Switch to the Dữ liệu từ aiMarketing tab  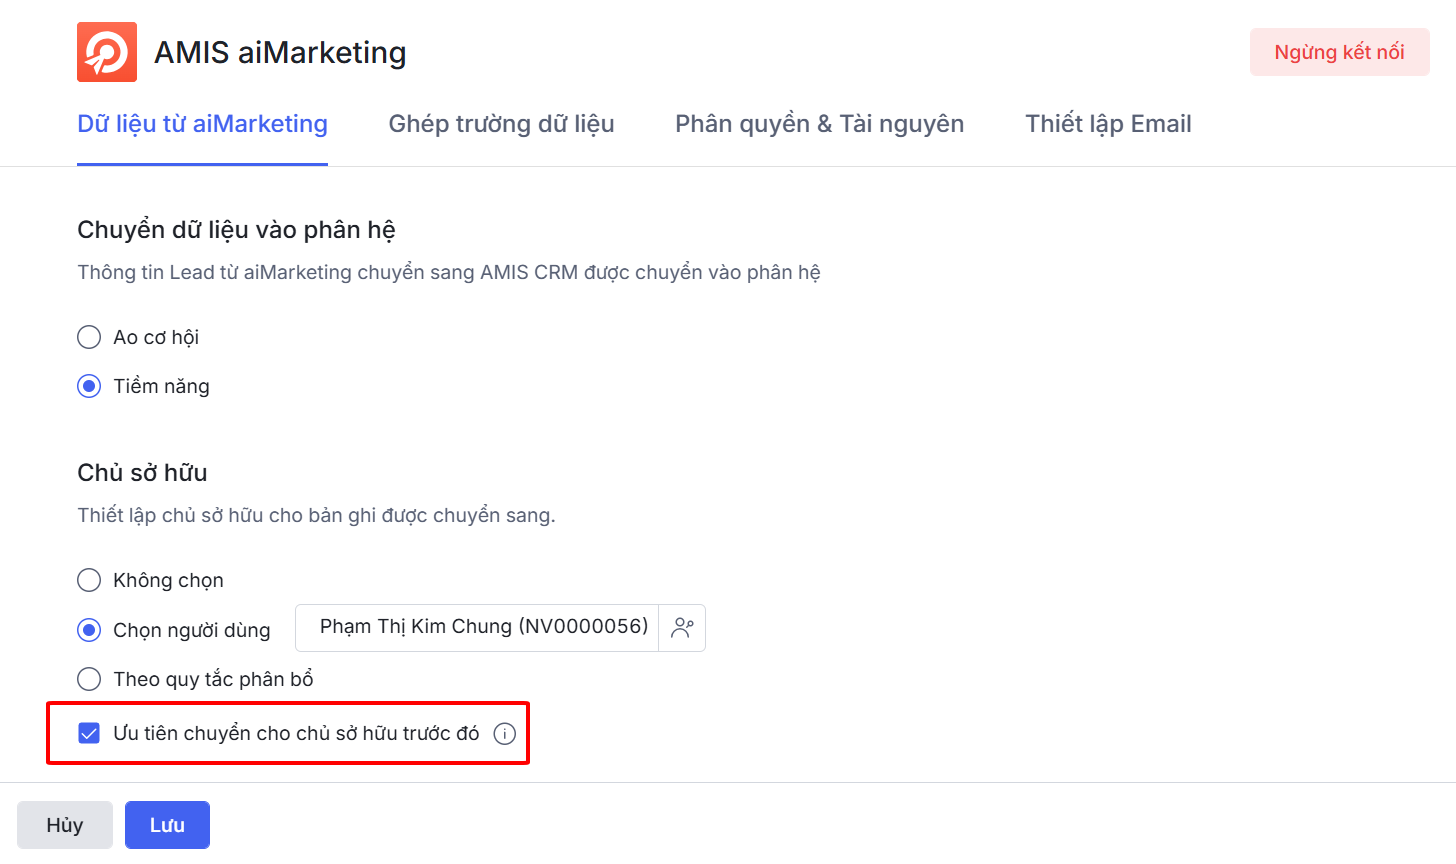[x=202, y=124]
